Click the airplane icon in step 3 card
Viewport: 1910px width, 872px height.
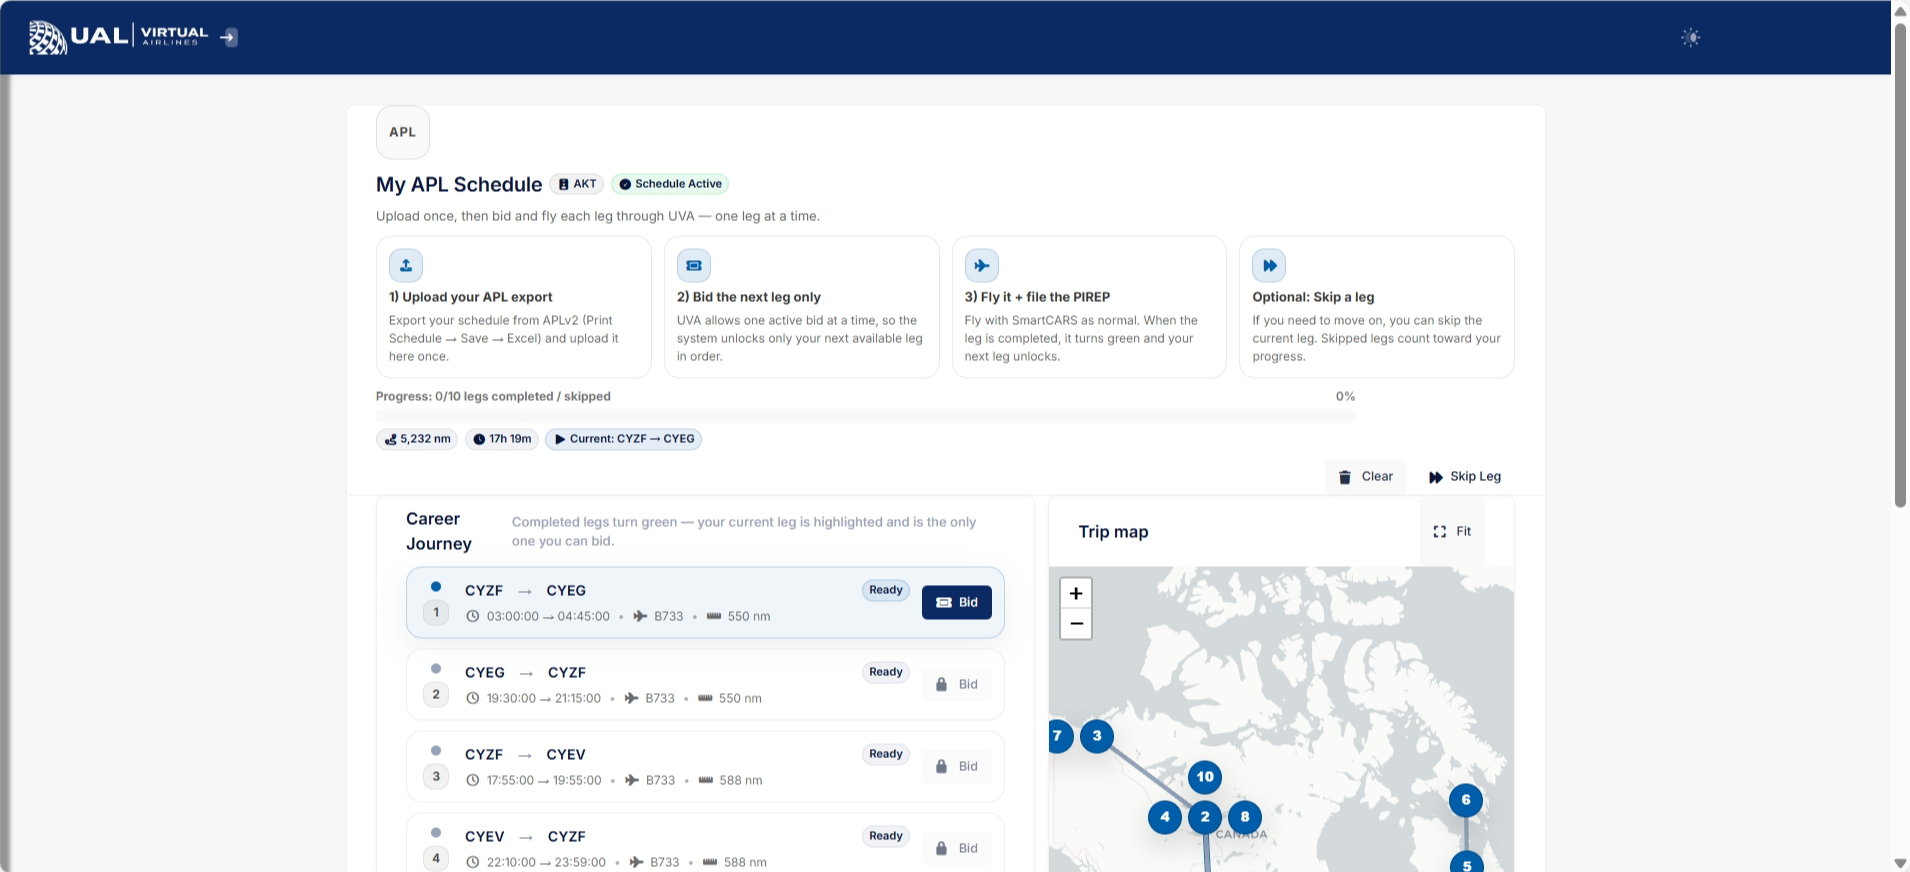[x=982, y=266]
